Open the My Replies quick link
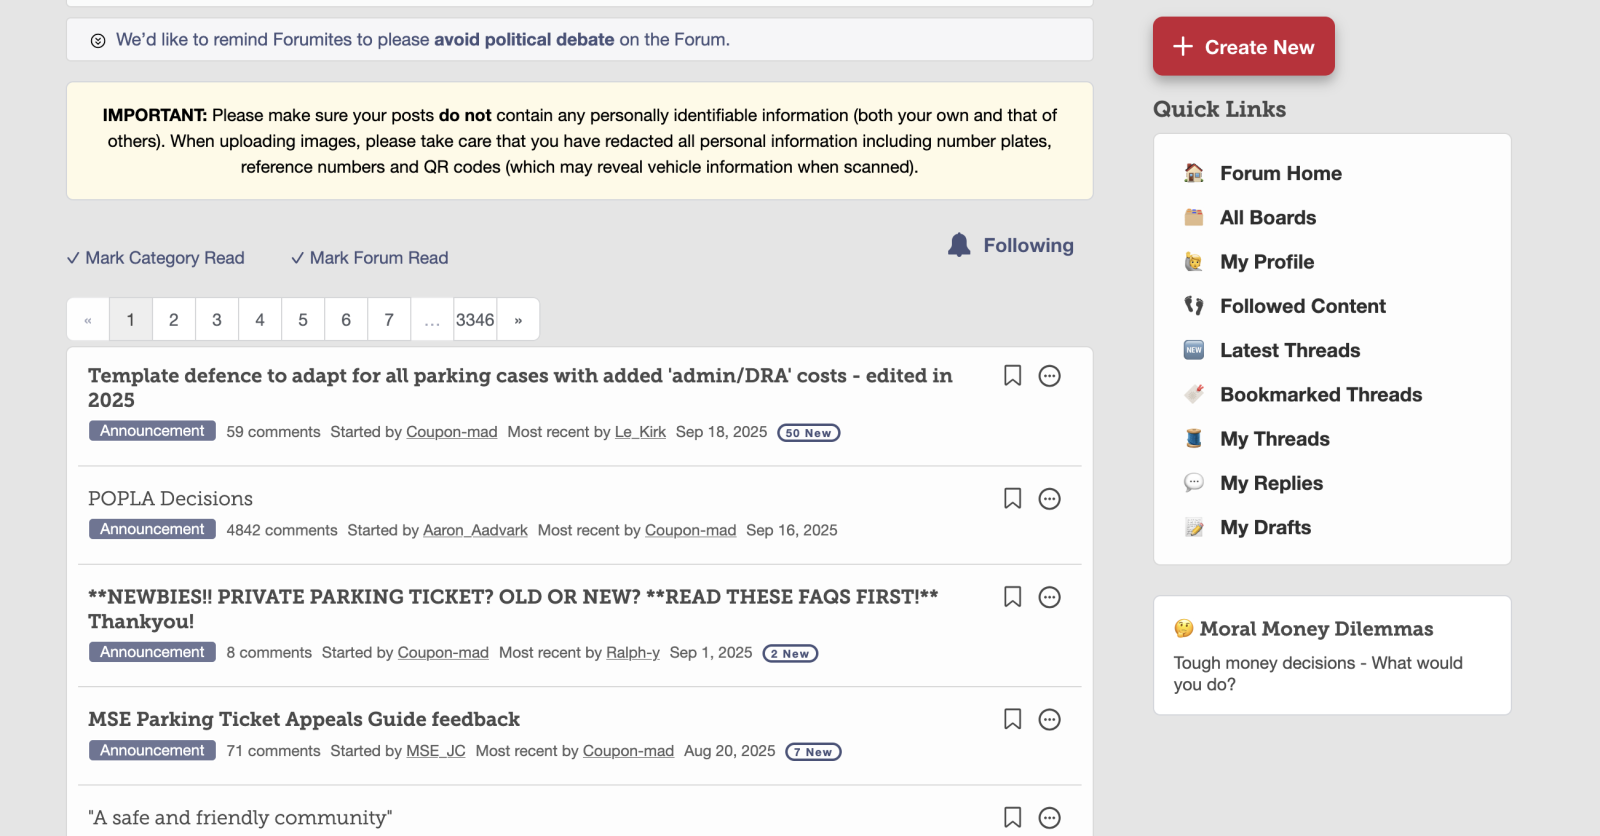The height and width of the screenshot is (836, 1600). pyautogui.click(x=1271, y=483)
